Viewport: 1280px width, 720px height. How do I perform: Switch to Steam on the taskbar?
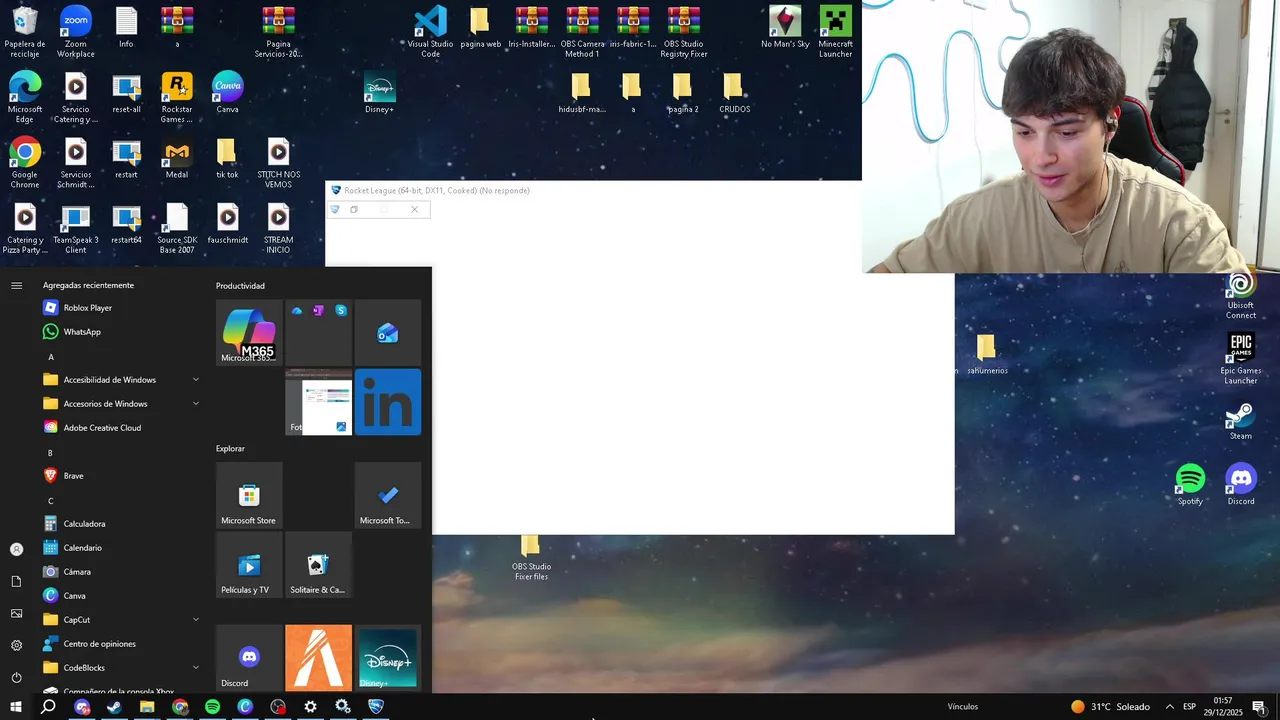tap(114, 707)
